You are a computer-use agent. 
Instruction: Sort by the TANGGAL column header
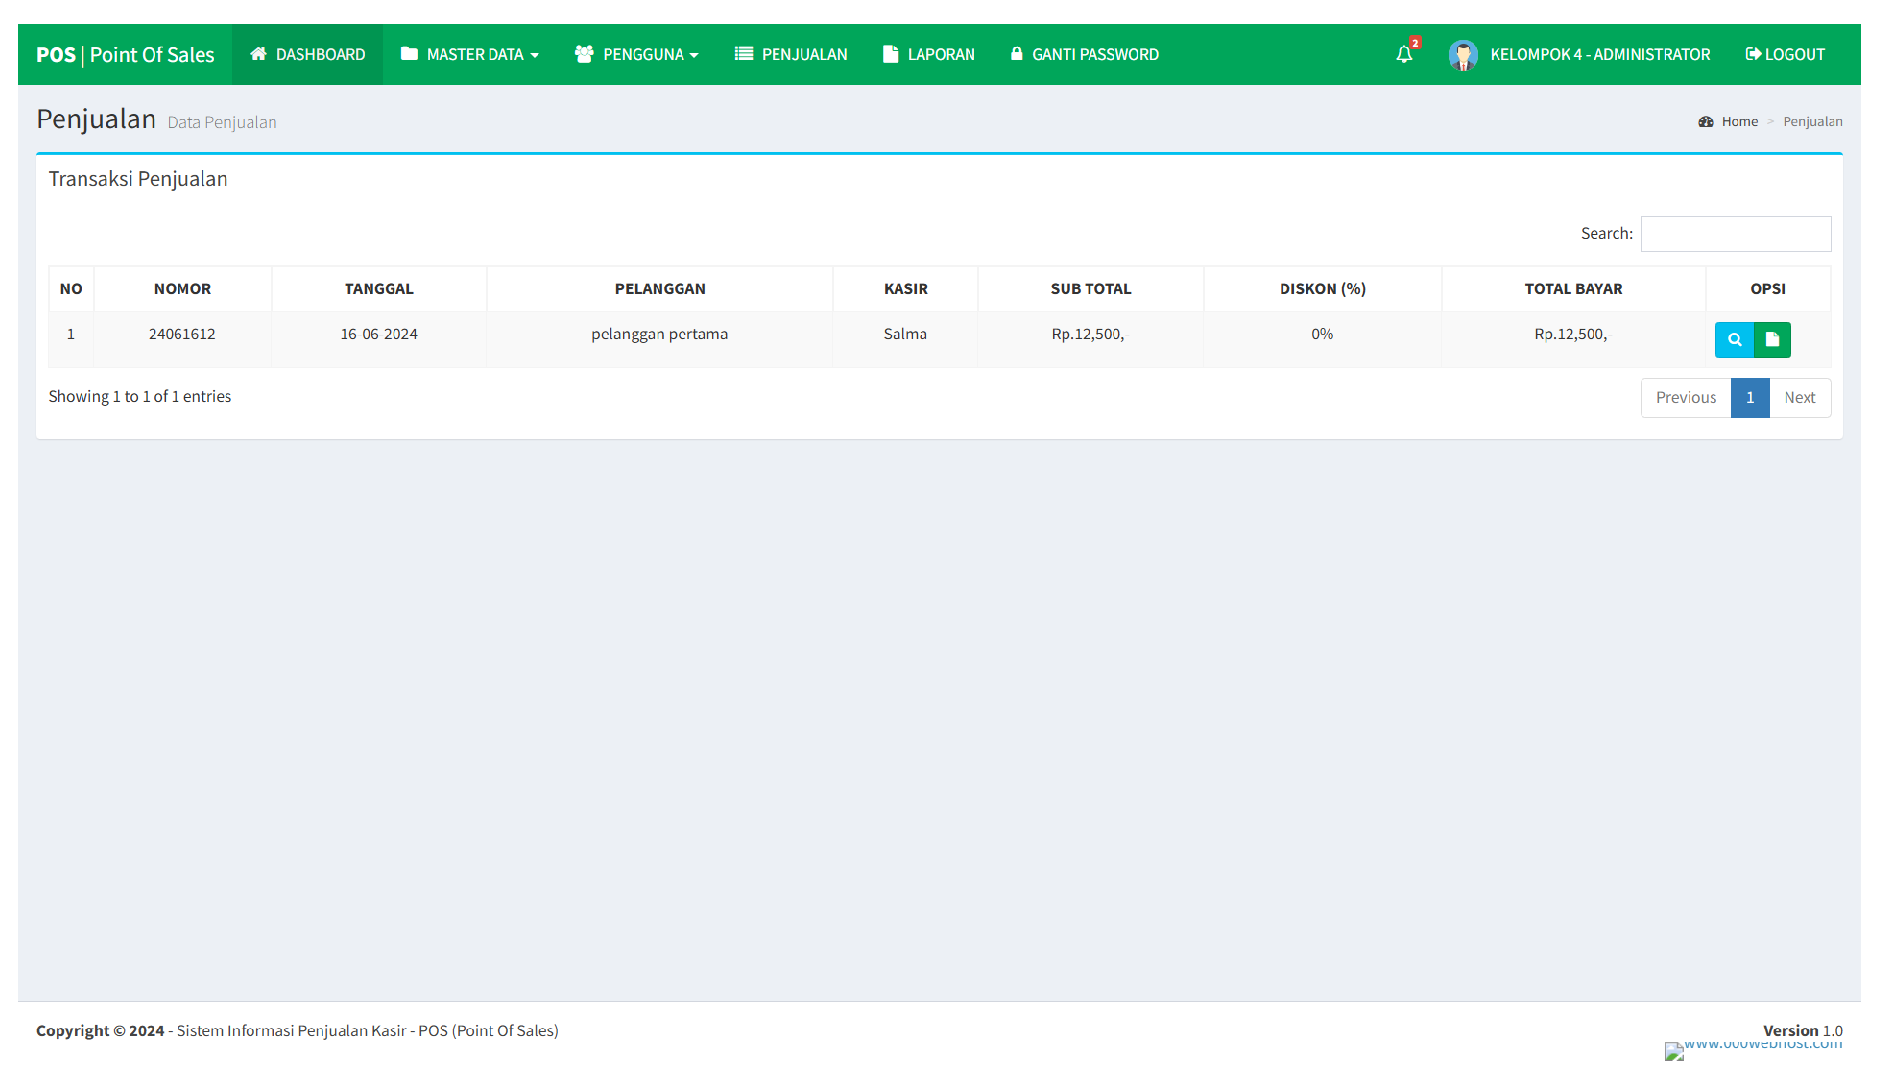(379, 288)
